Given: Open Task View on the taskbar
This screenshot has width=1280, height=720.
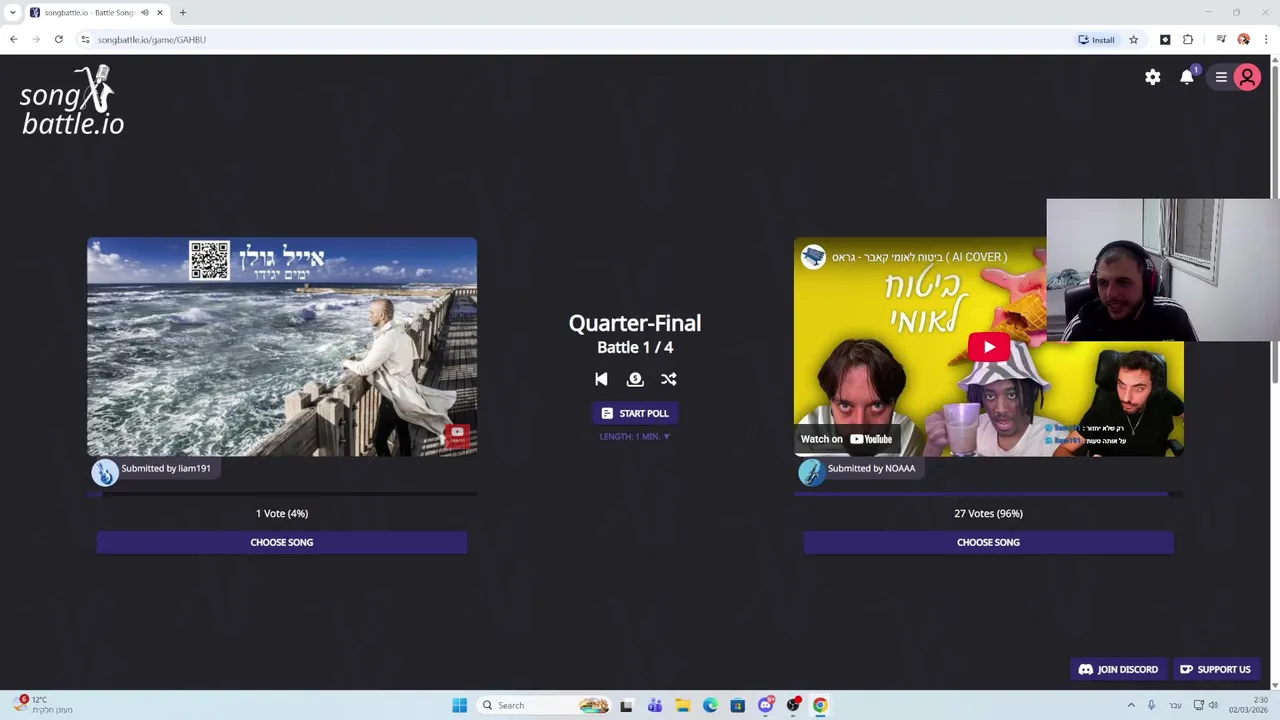Looking at the screenshot, I should pyautogui.click(x=626, y=705).
